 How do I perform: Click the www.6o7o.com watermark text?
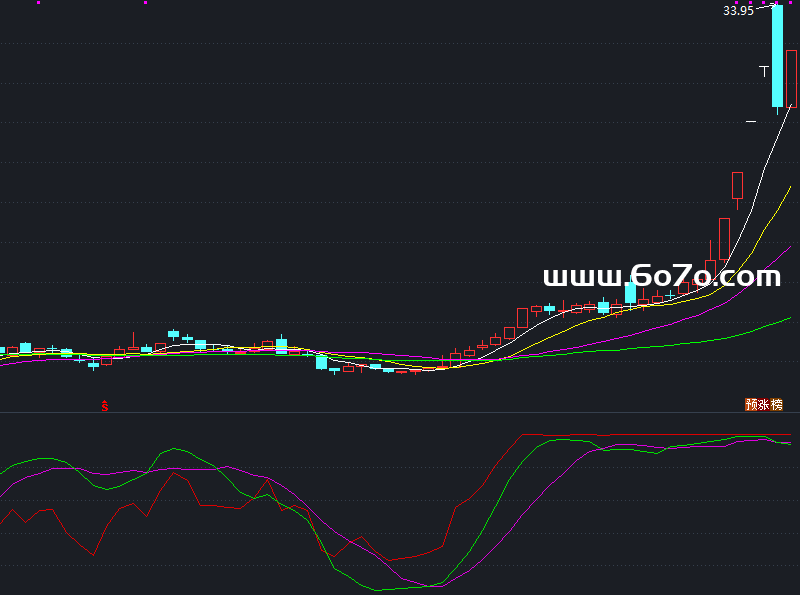(661, 276)
